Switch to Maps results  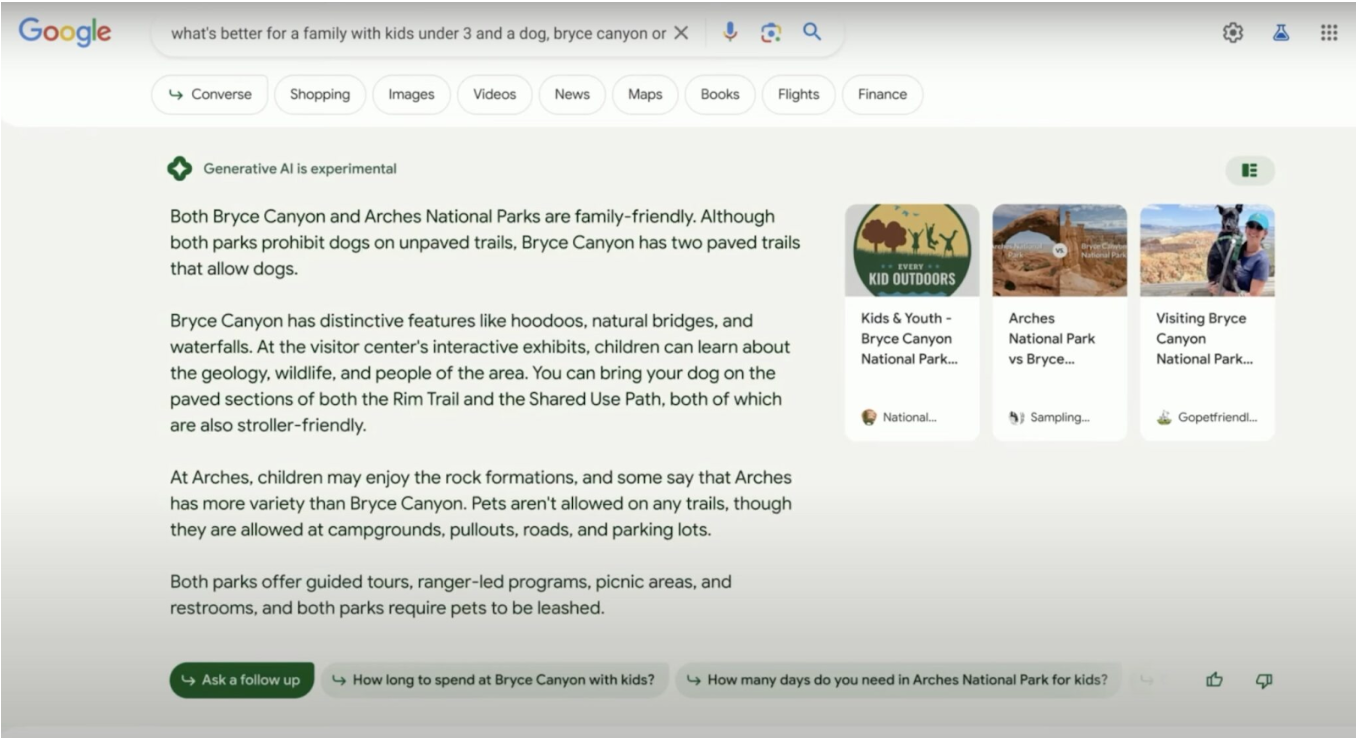click(645, 94)
